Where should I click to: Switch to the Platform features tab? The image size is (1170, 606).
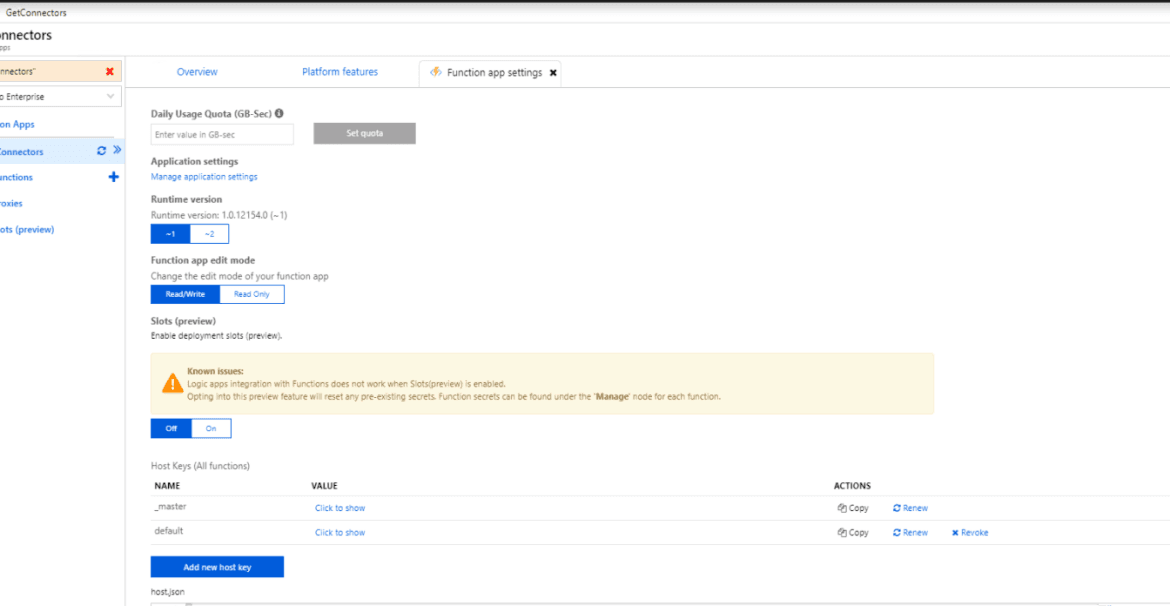point(340,72)
